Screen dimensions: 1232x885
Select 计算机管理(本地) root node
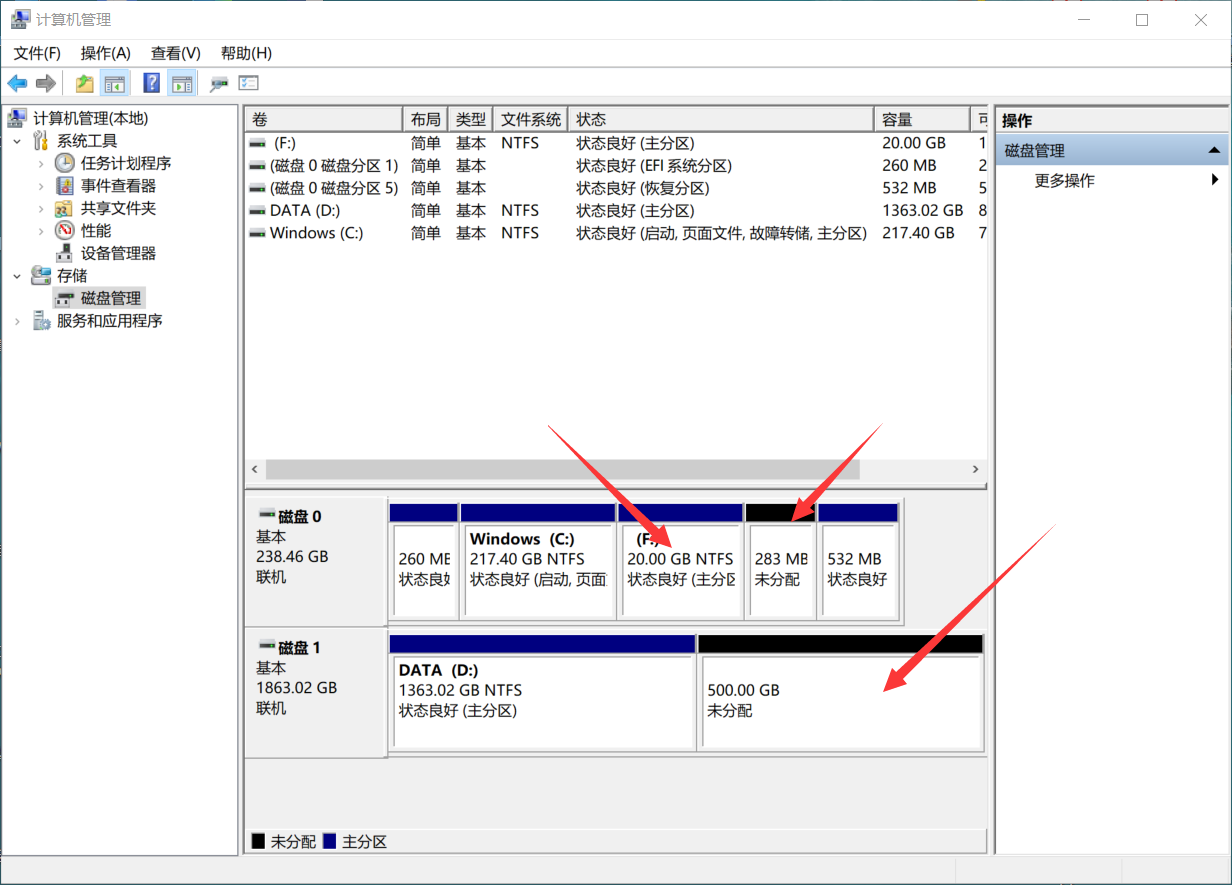coord(90,118)
